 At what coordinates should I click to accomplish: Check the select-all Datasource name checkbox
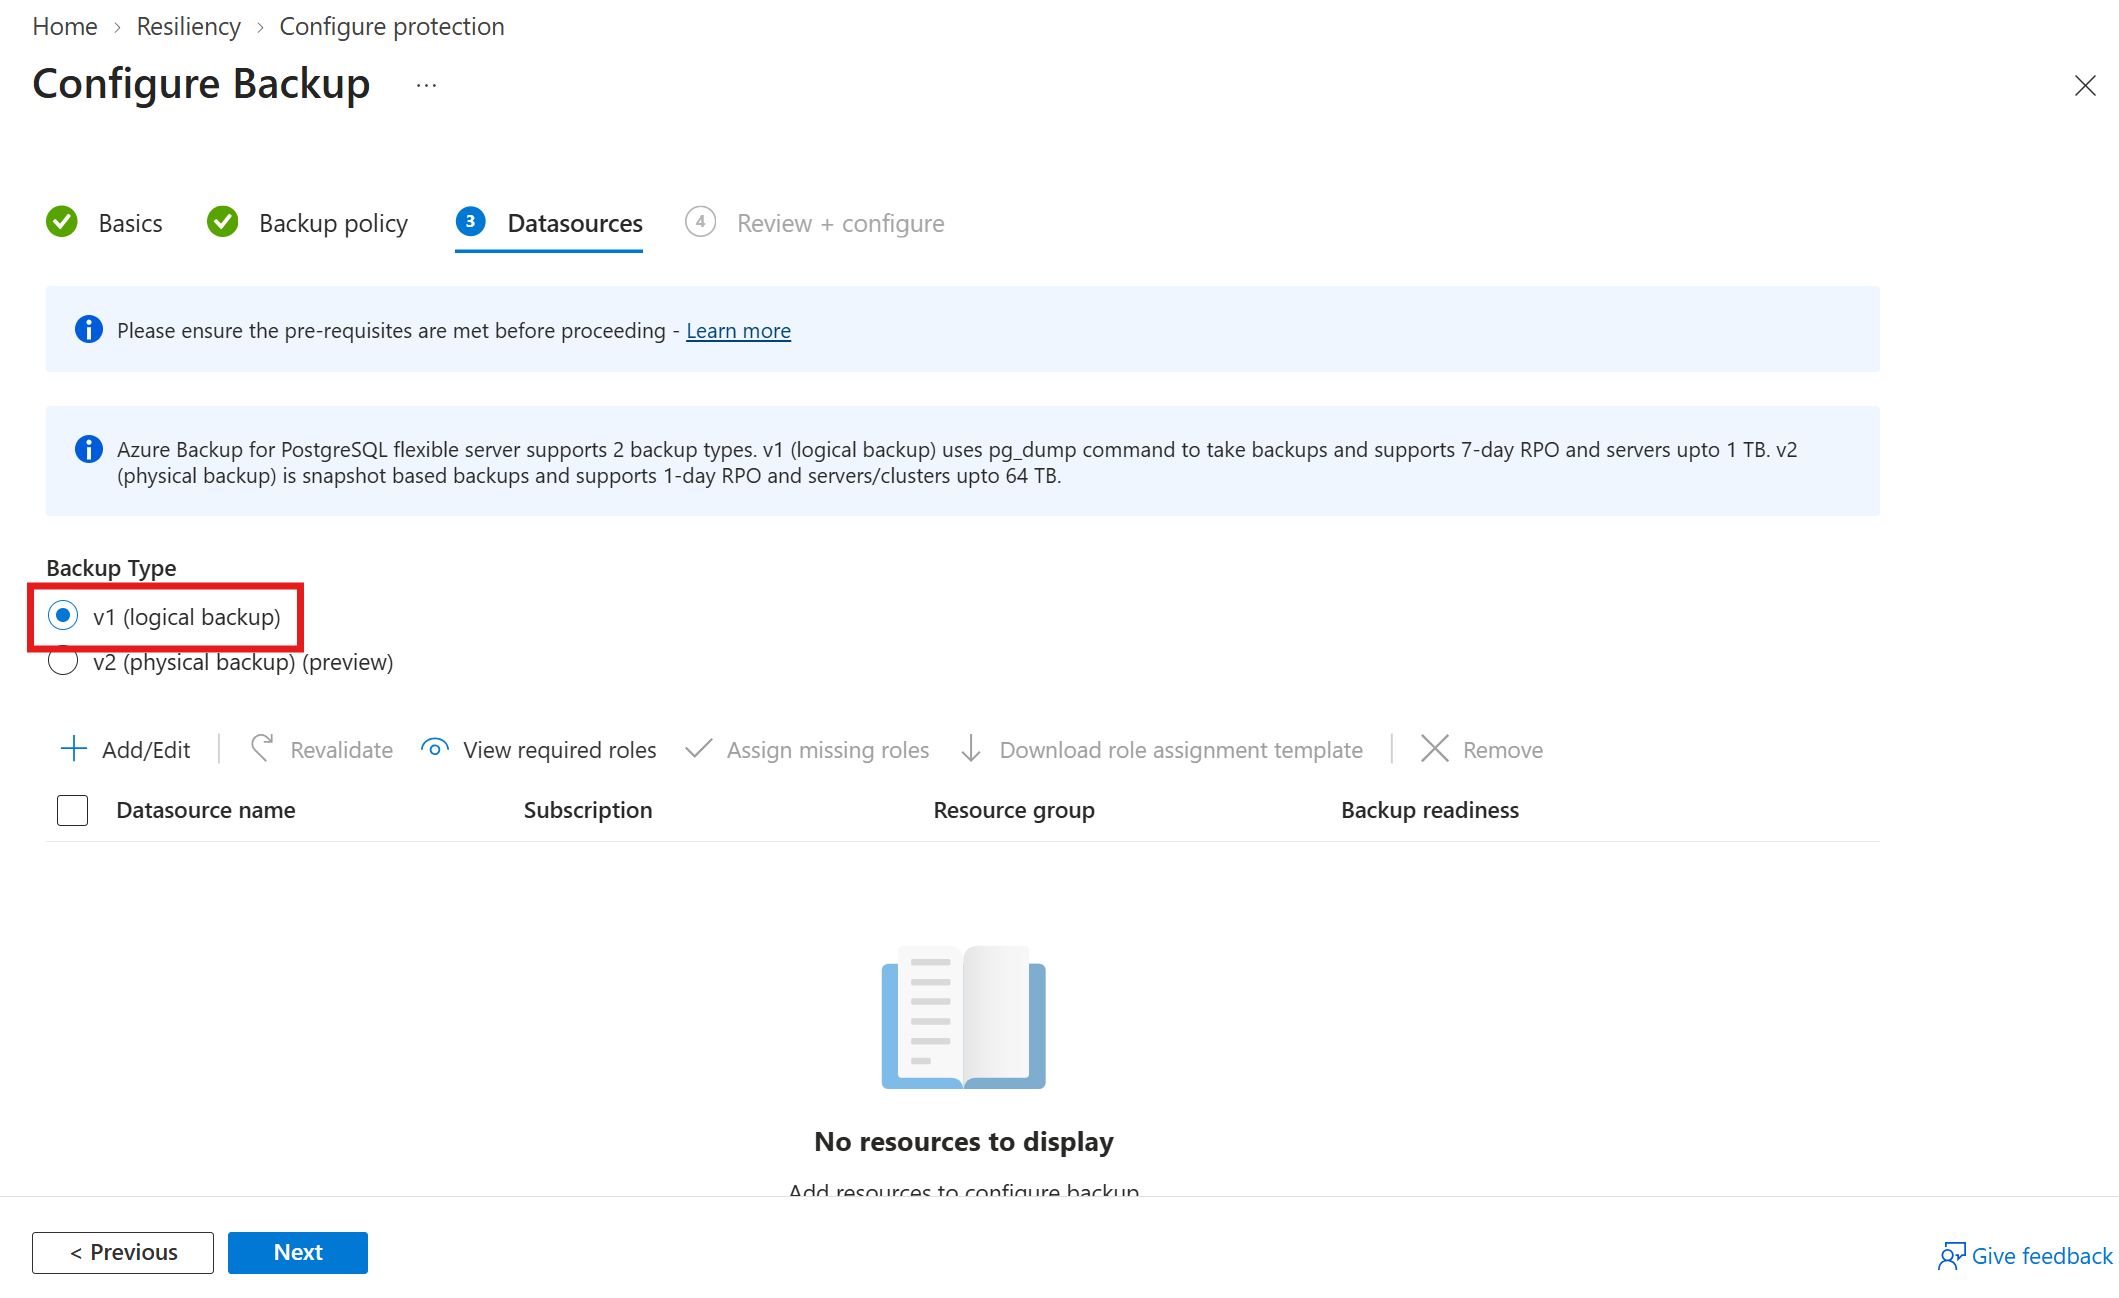(x=72, y=810)
